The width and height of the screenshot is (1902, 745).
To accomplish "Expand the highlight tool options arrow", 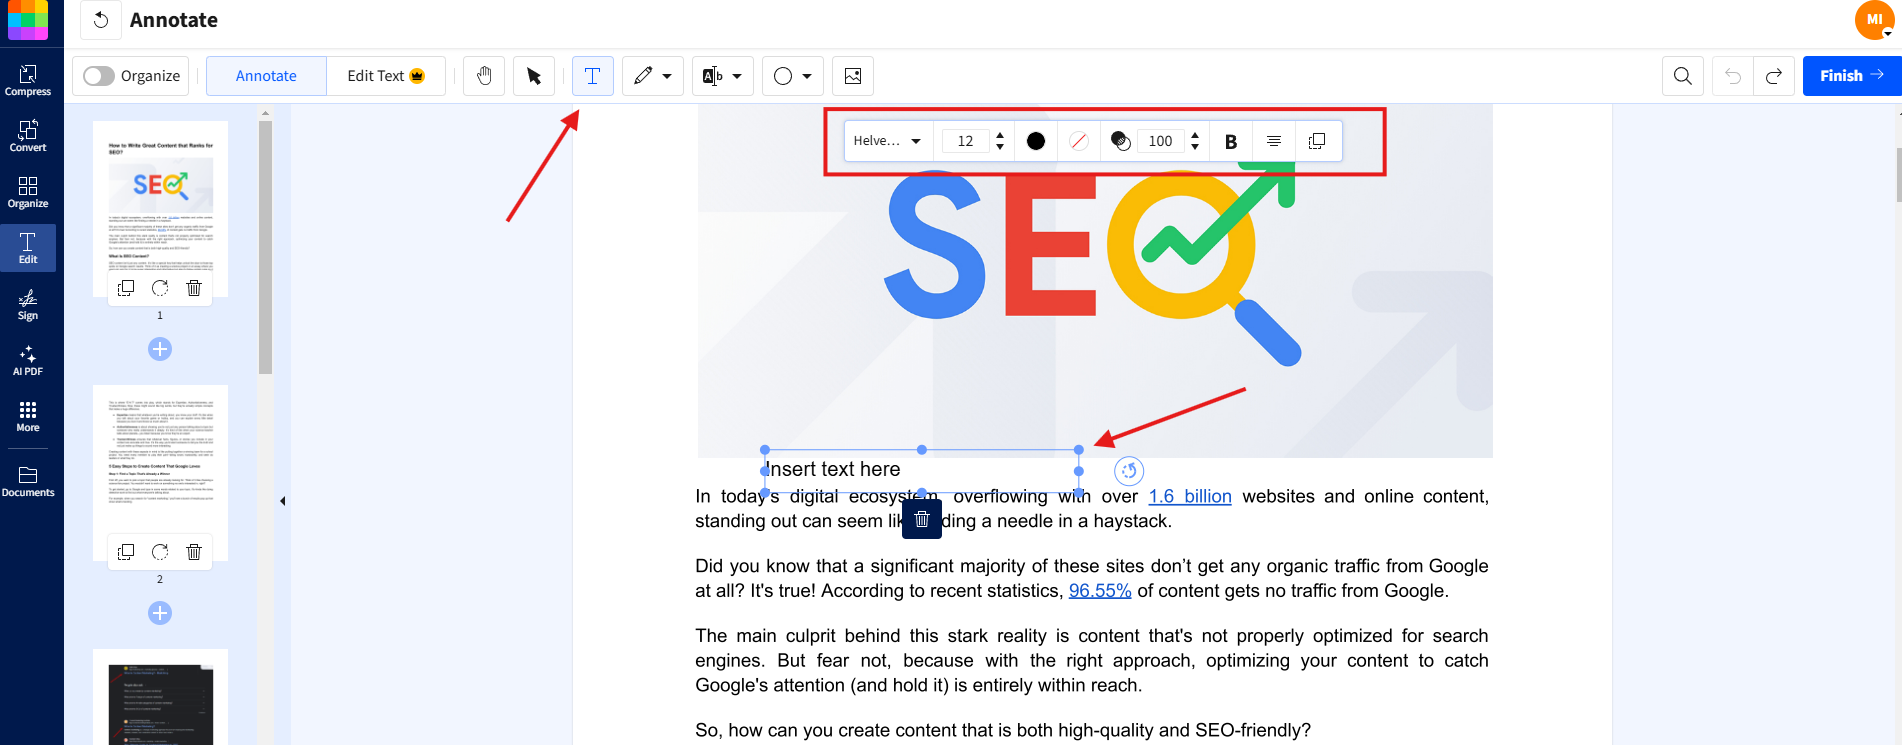I will click(737, 76).
